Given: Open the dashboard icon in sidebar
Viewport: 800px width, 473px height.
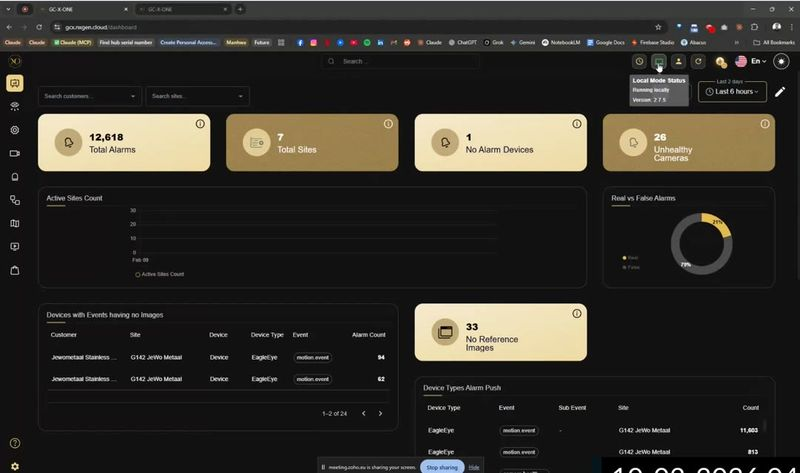Looking at the screenshot, I should point(15,83).
